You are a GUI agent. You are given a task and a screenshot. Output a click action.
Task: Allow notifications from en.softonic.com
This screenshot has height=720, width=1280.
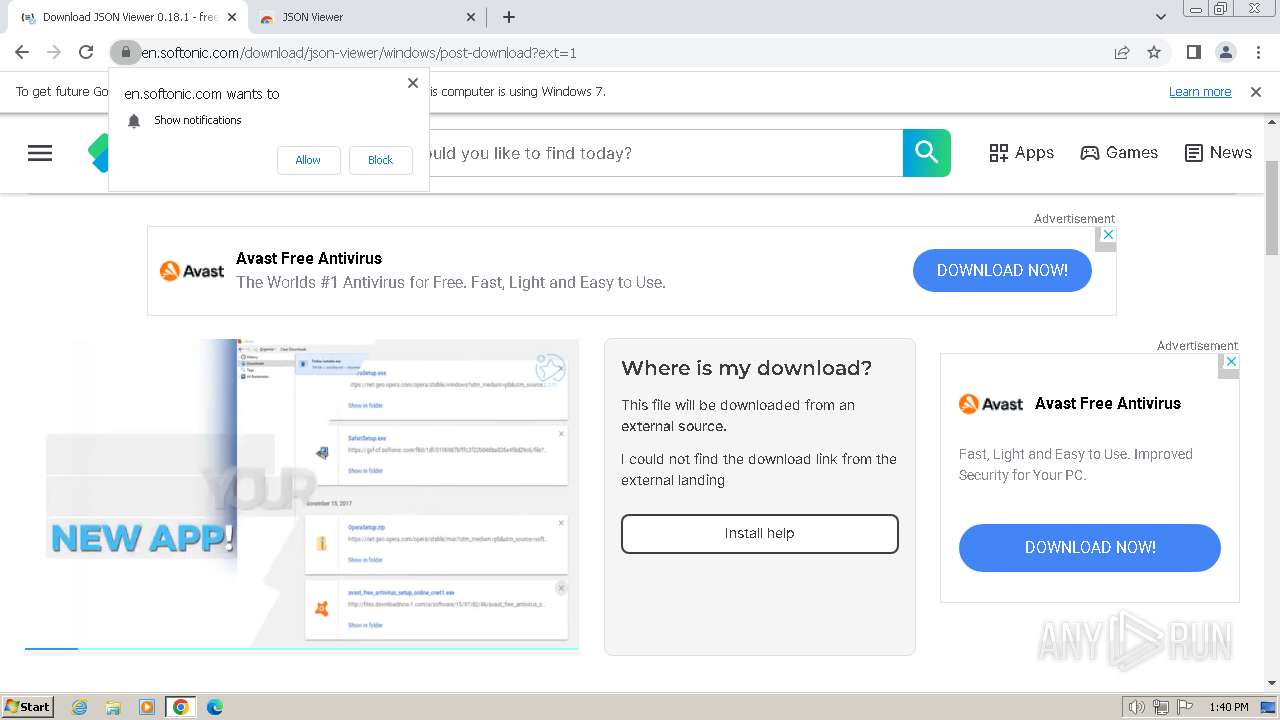coord(308,160)
